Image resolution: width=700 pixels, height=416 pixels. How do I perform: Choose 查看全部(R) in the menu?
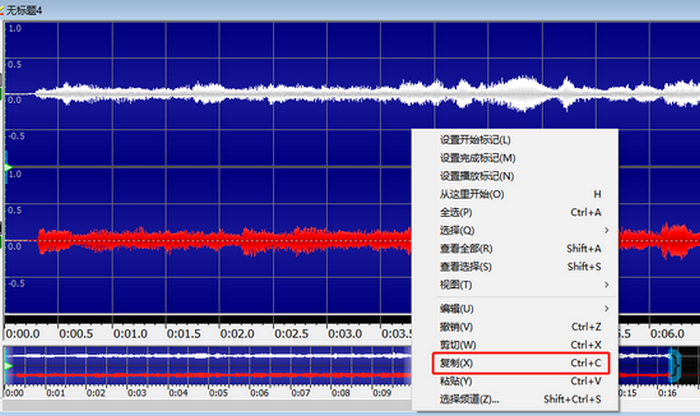[515, 249]
